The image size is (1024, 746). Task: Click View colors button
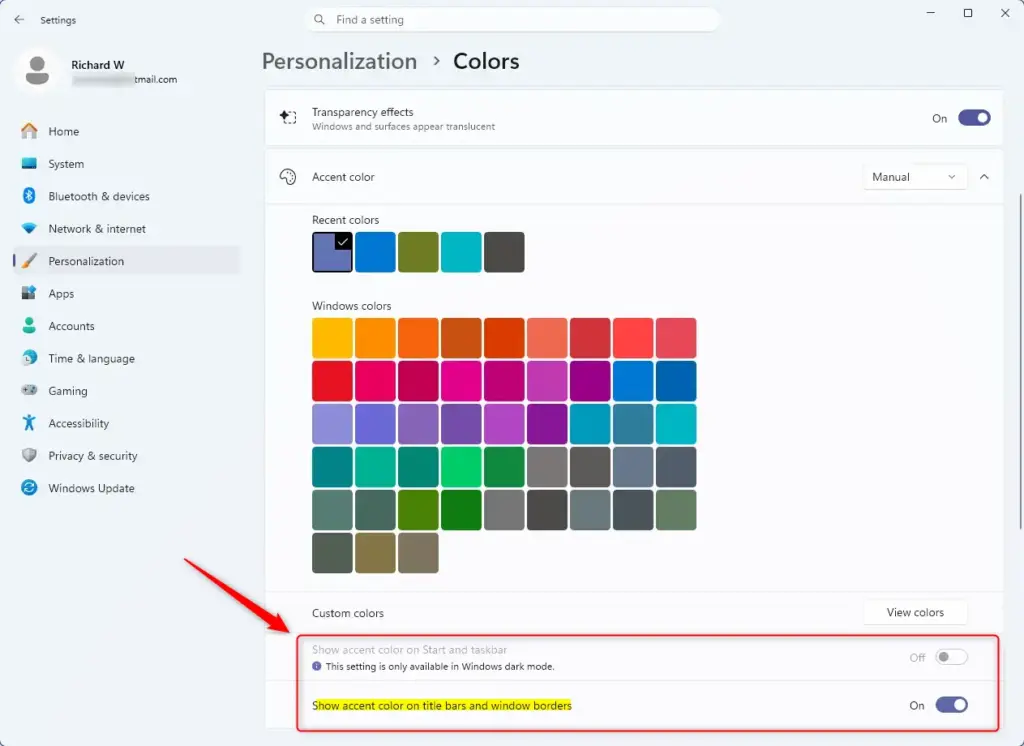[x=914, y=612]
